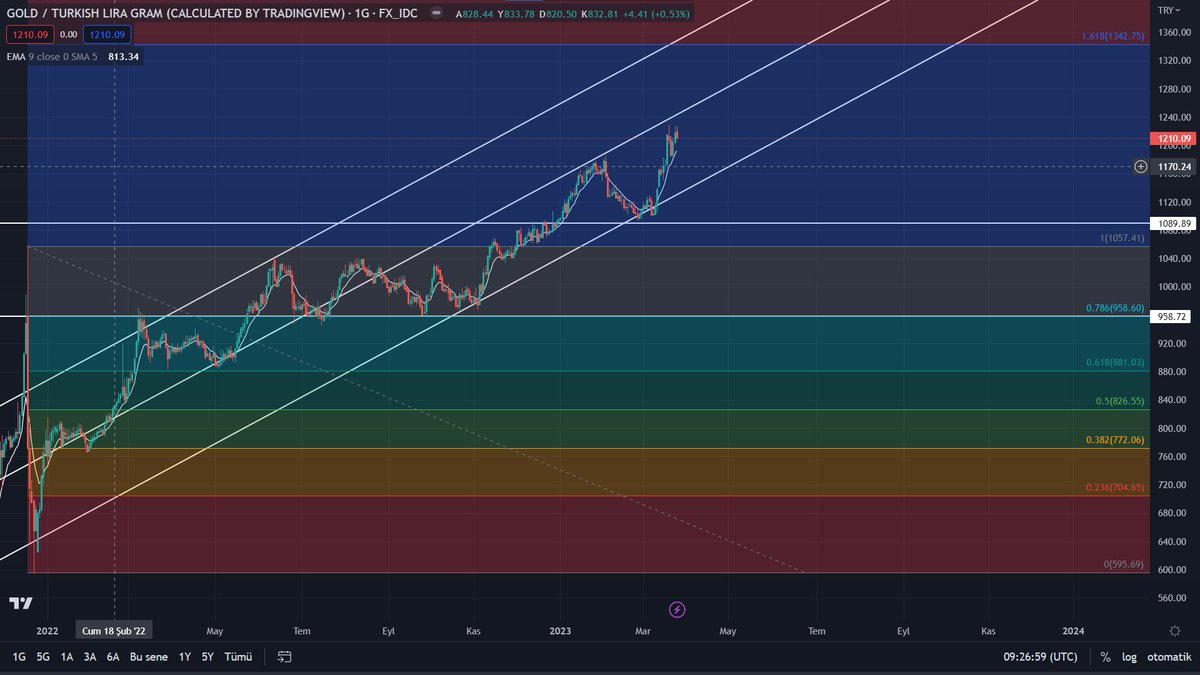Click the 0(595.69) Fibonacci label
This screenshot has width=1200, height=675.
[1125, 565]
